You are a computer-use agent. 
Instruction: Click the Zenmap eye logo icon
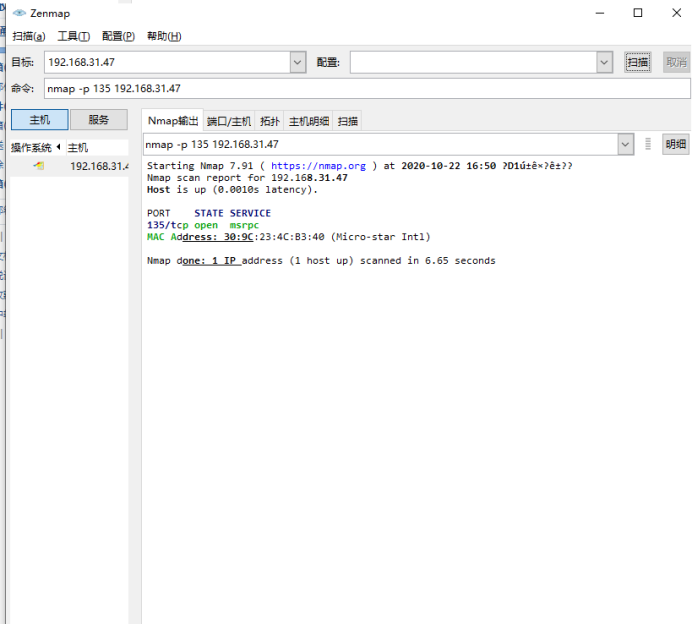pyautogui.click(x=19, y=13)
